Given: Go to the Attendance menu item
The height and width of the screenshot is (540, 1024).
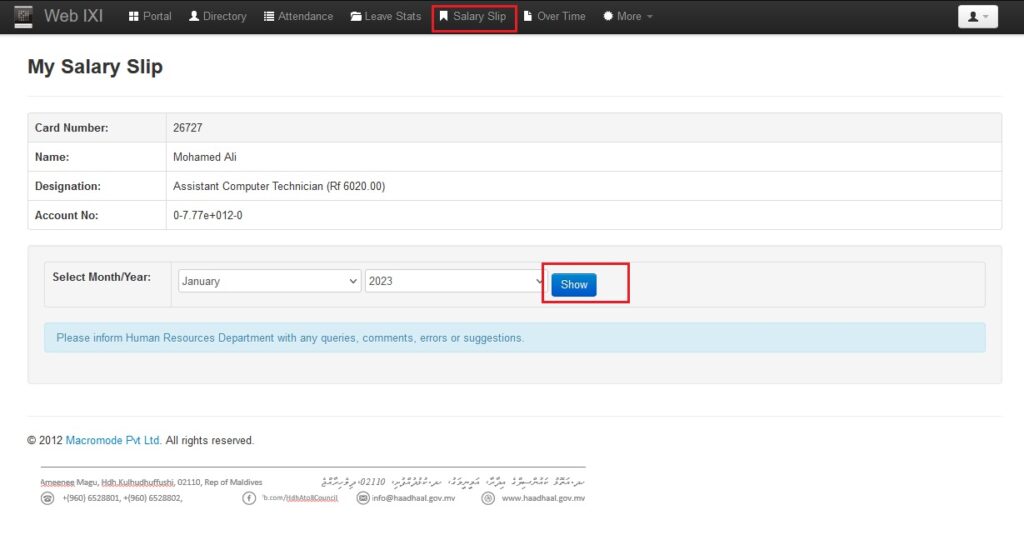Looking at the screenshot, I should [x=305, y=17].
